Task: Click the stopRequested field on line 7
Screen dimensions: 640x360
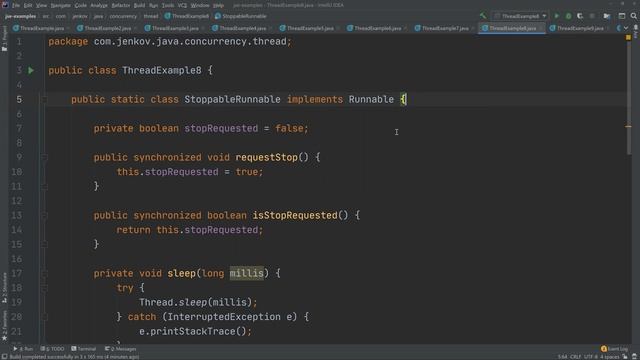Action: coord(221,128)
